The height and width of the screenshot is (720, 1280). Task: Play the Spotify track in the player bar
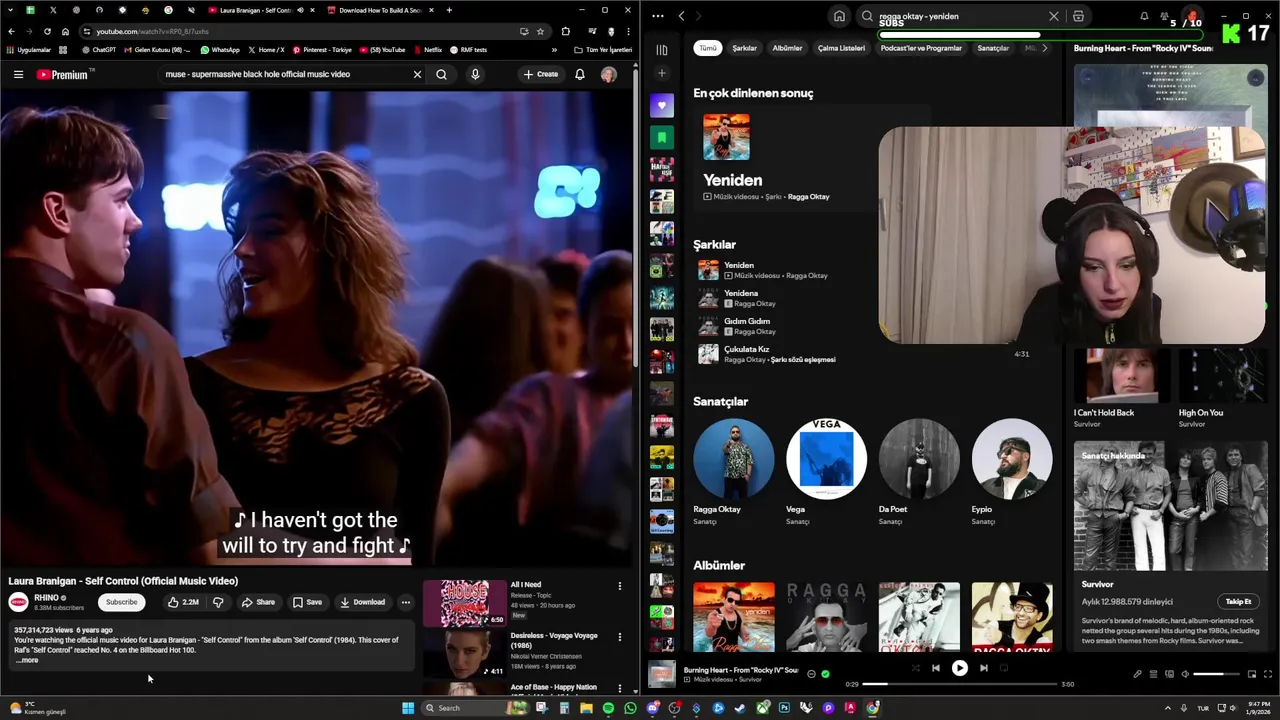(x=959, y=668)
